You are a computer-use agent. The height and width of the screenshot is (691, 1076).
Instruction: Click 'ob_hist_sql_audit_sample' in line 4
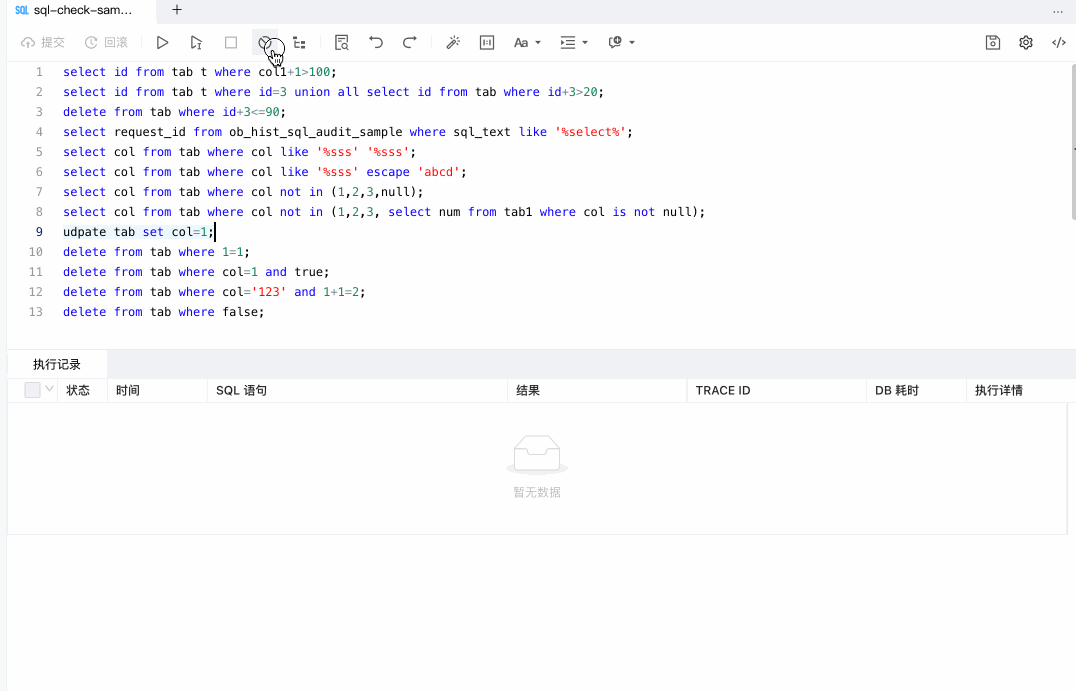pyautogui.click(x=316, y=132)
